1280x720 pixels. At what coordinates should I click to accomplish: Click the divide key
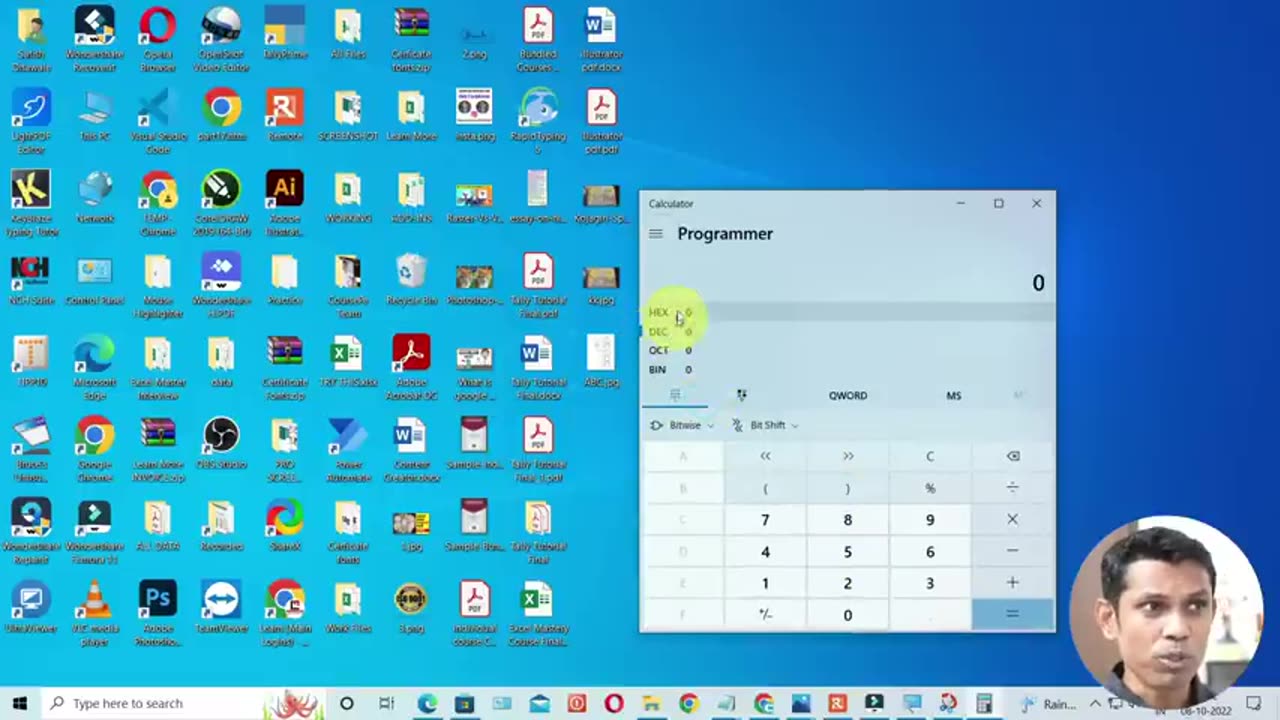coord(1013,488)
